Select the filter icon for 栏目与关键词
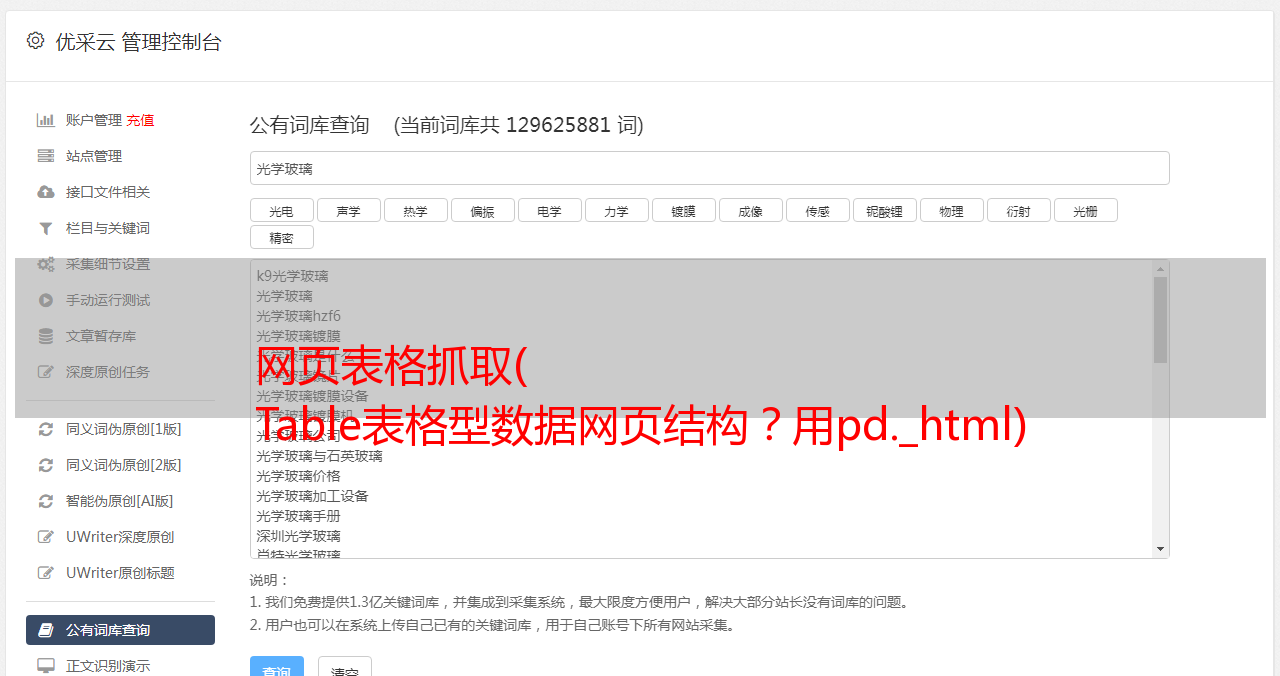Viewport: 1280px width, 676px height. coord(45,228)
